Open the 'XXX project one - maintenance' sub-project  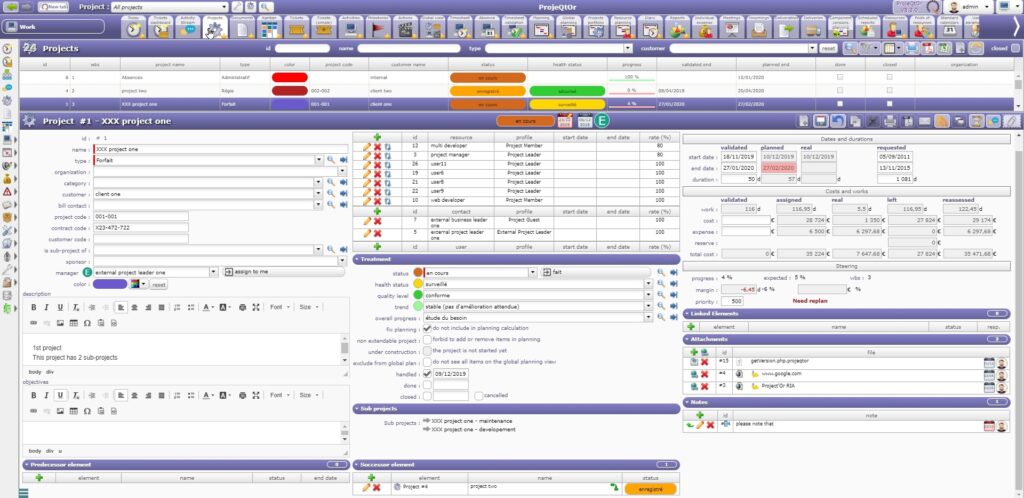[x=472, y=421]
